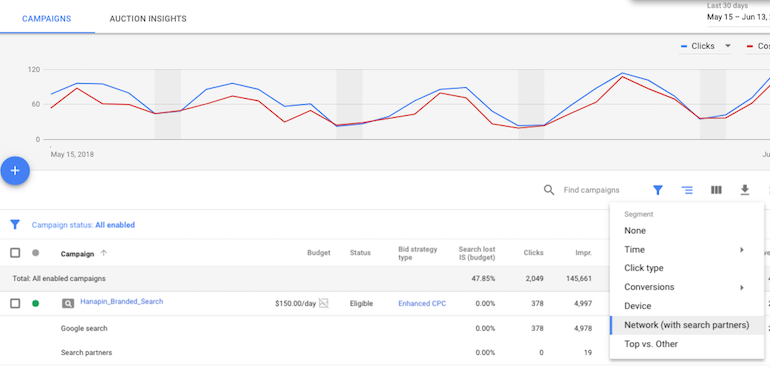
Task: Select Top vs. Other segment option
Action: [687, 344]
